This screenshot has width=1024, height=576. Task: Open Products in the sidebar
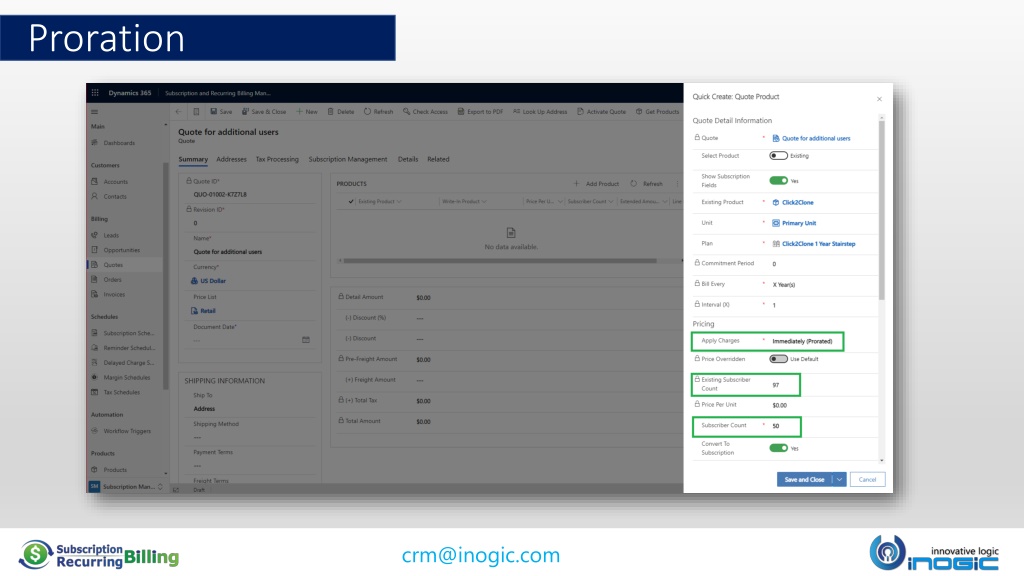[115, 470]
